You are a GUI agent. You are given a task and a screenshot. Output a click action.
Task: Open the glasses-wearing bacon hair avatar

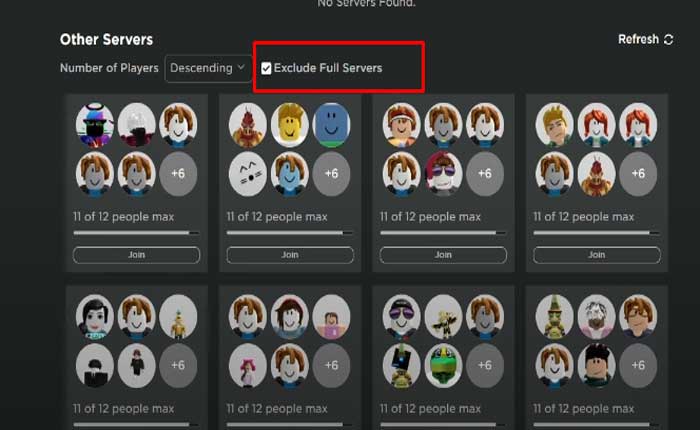(638, 317)
